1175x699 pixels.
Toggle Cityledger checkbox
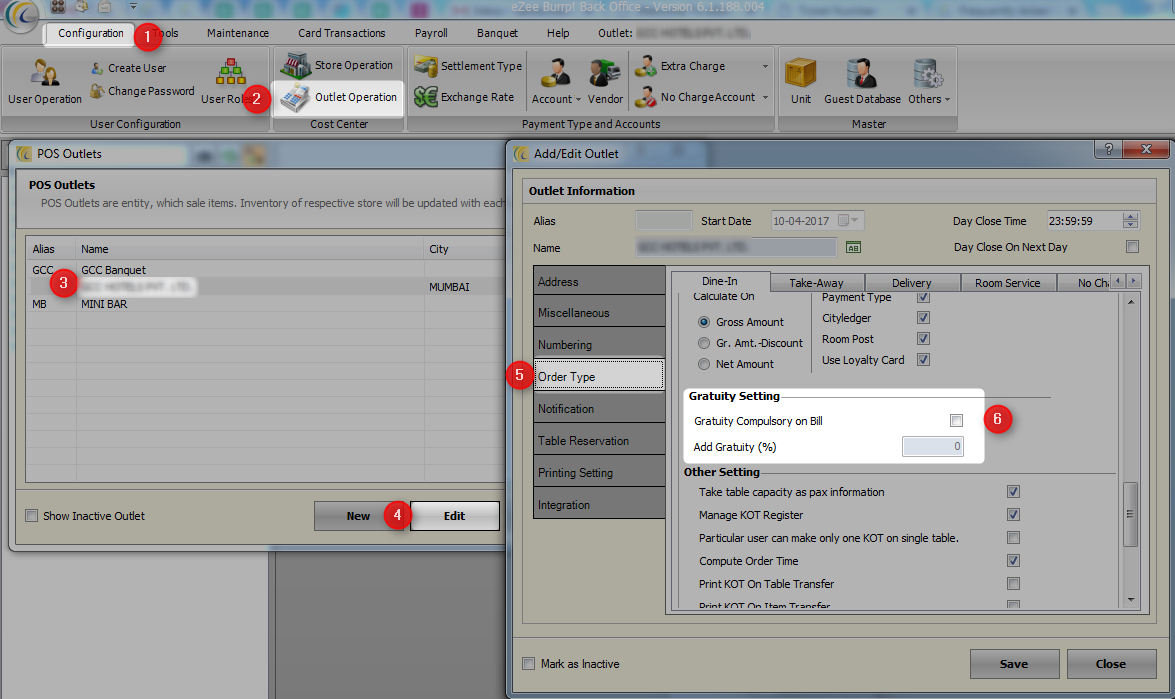tap(923, 318)
